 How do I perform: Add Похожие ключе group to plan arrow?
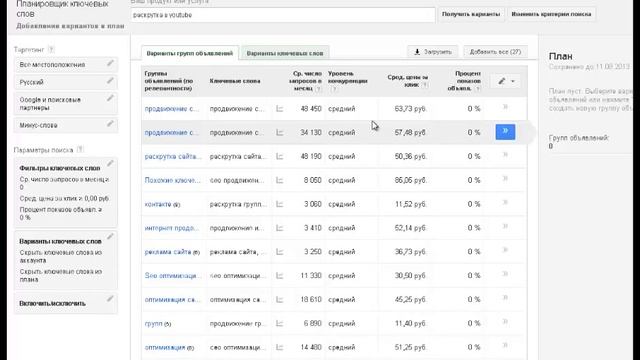[x=505, y=179]
